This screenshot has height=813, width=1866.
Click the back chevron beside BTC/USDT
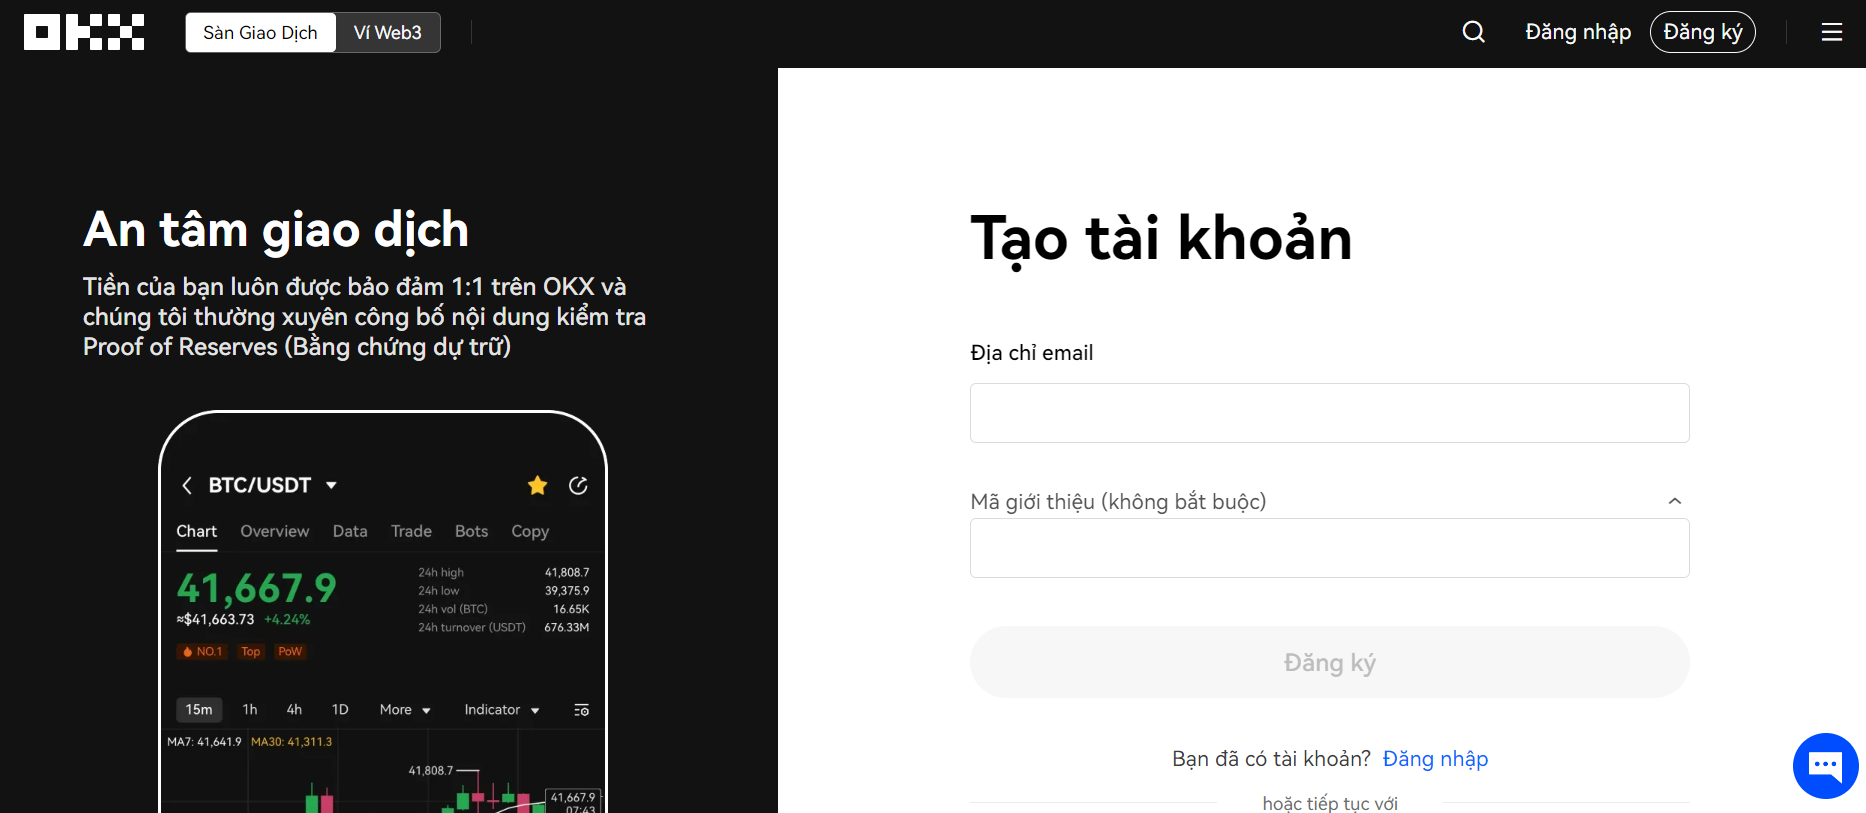187,485
